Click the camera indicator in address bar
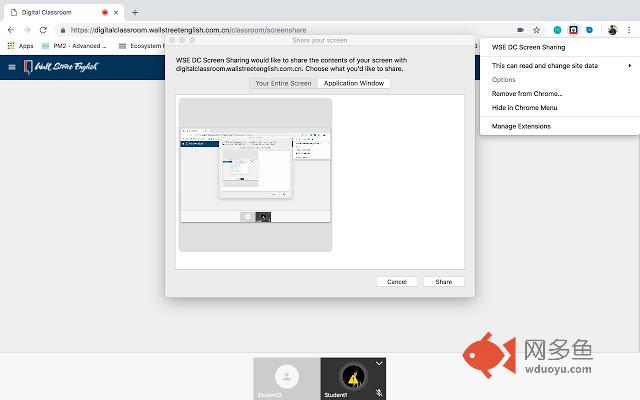The image size is (640, 400). click(520, 30)
